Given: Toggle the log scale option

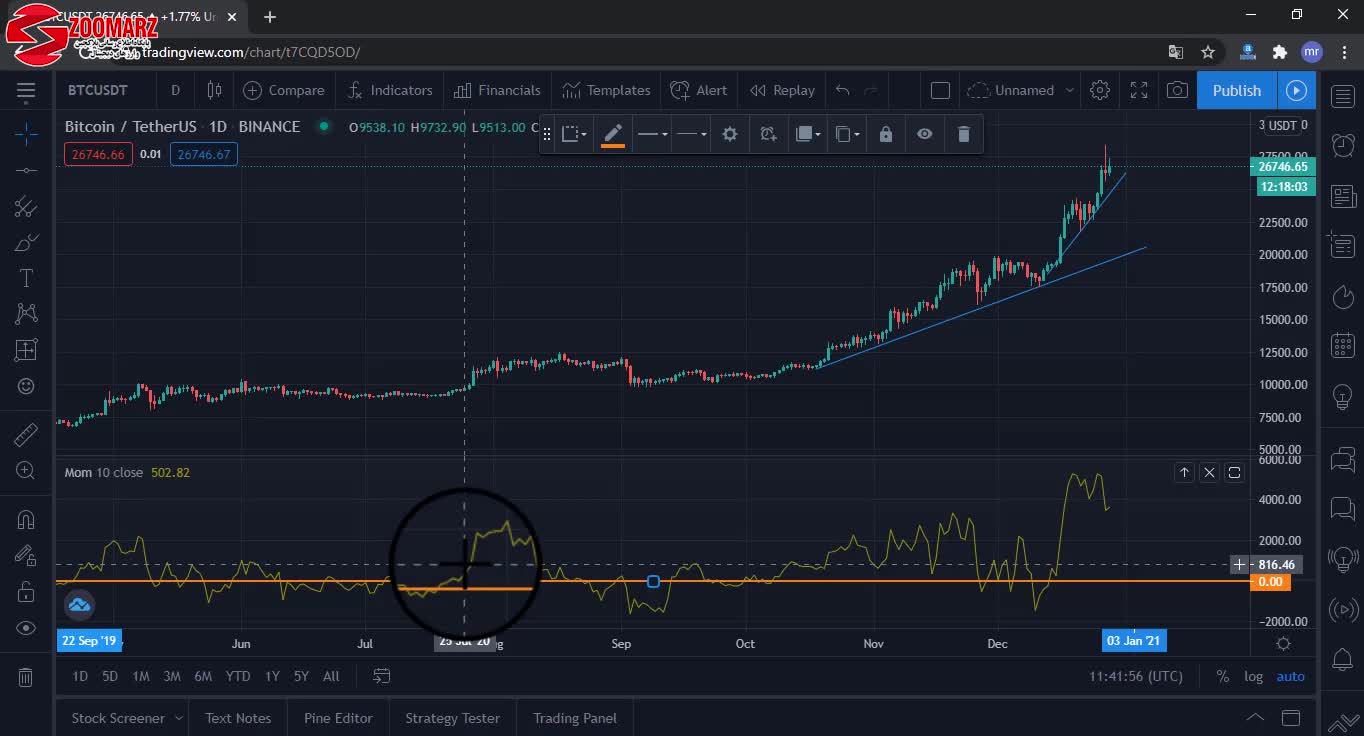Looking at the screenshot, I should [x=1253, y=677].
